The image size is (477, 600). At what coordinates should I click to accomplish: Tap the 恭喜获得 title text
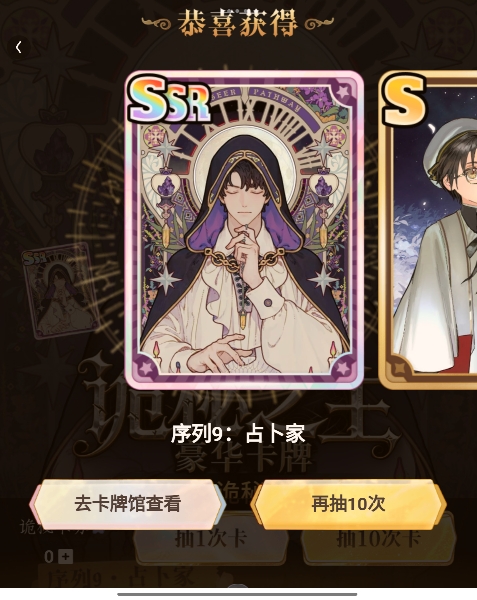tap(238, 23)
